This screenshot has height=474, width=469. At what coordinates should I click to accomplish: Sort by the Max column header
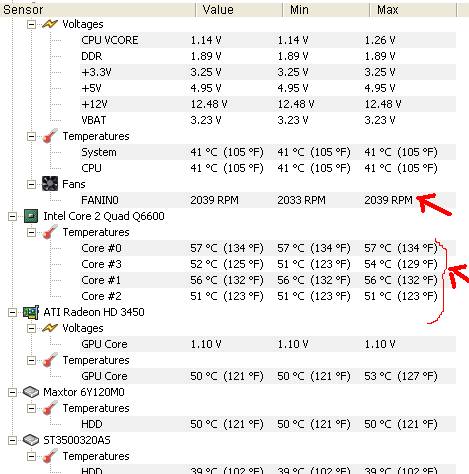[x=413, y=10]
